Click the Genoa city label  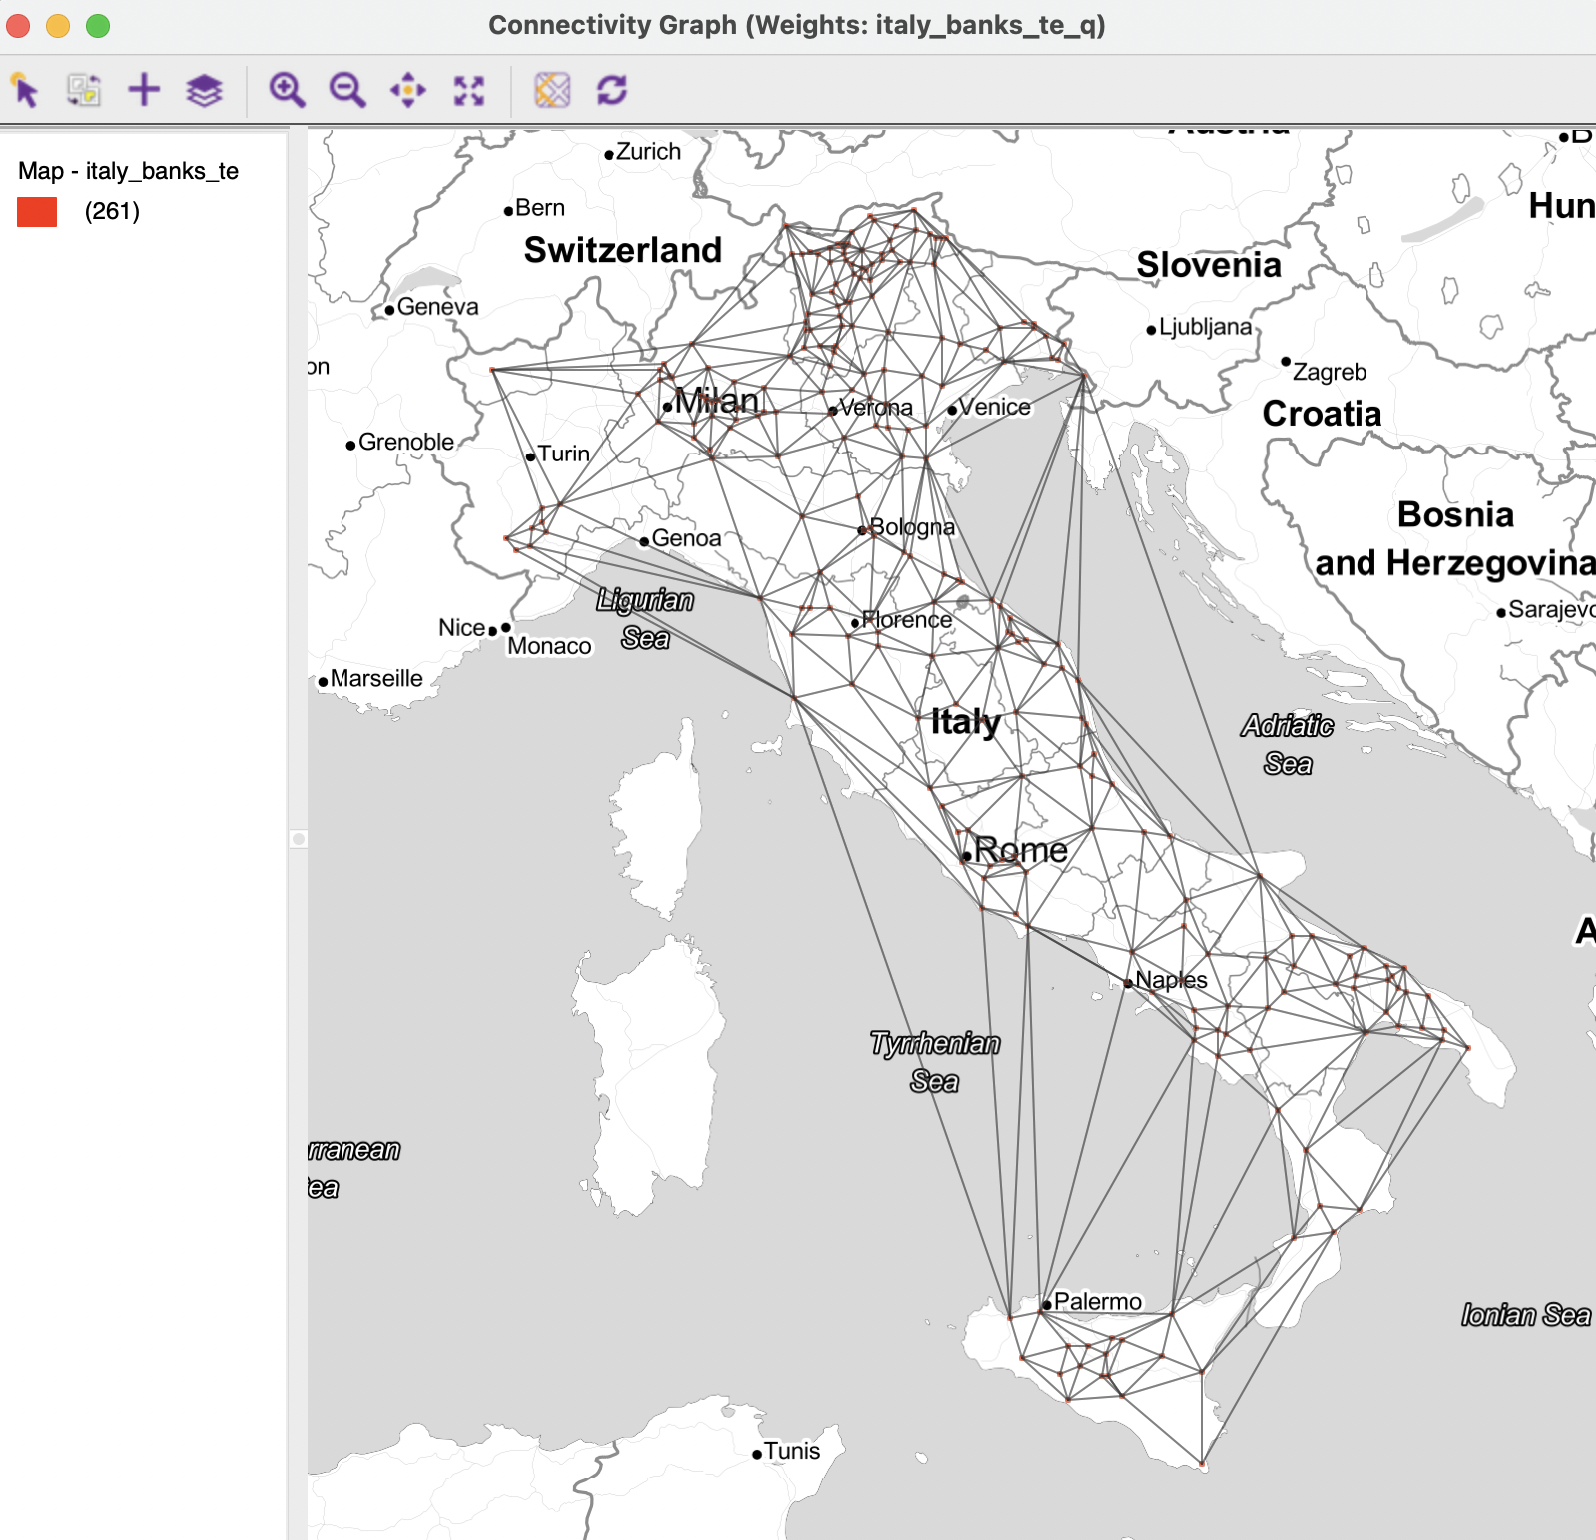[x=686, y=538]
